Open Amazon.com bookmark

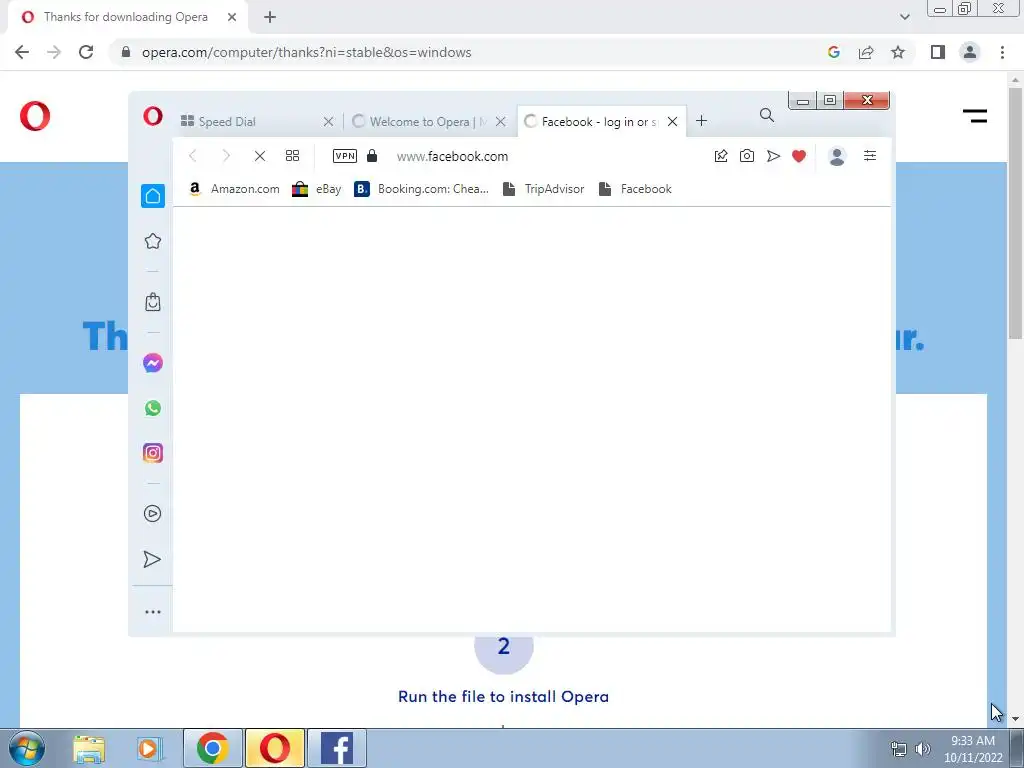tap(234, 189)
